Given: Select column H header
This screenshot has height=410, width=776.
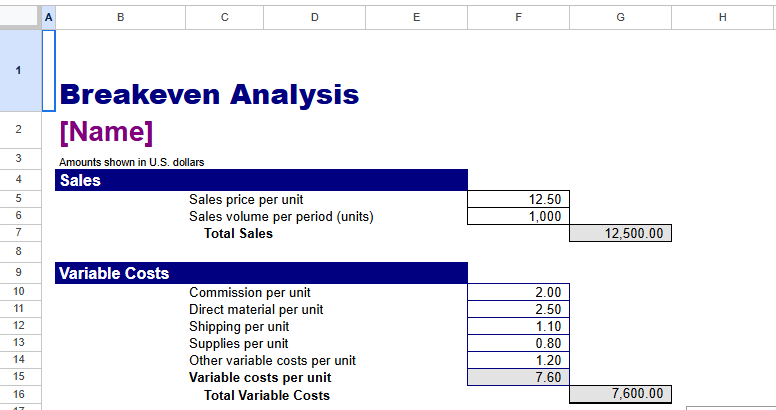Looking at the screenshot, I should [722, 17].
